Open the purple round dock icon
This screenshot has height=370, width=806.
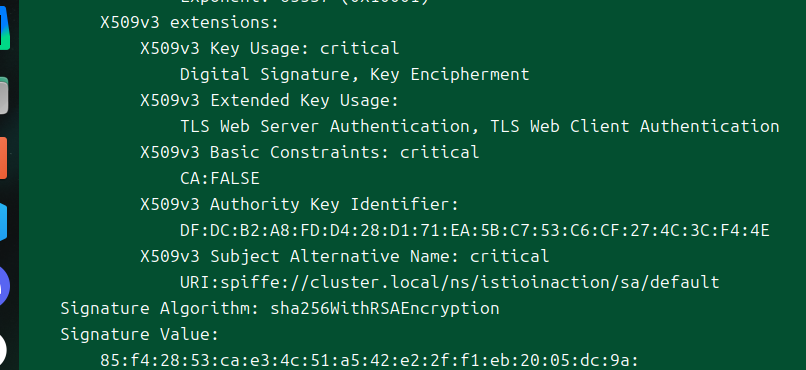point(5,286)
